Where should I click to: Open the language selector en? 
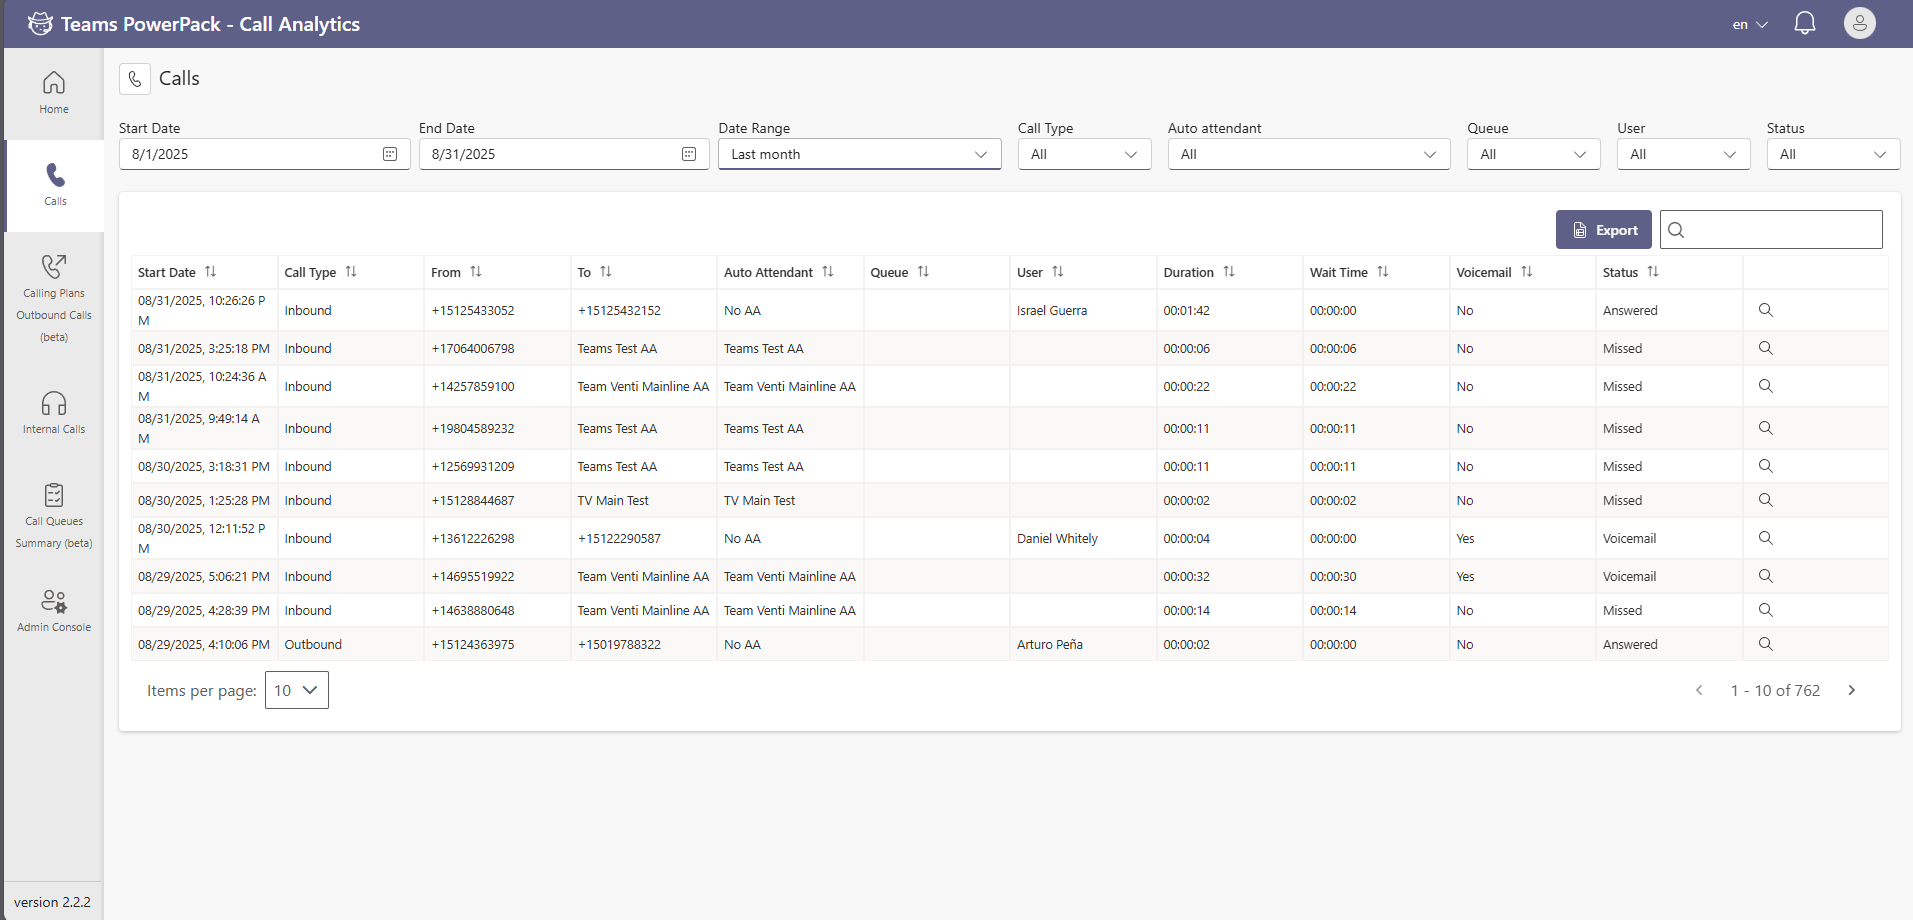[1750, 24]
